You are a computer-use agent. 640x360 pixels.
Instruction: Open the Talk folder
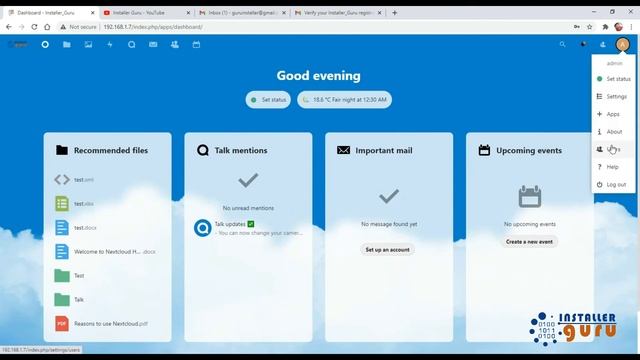pos(107,300)
